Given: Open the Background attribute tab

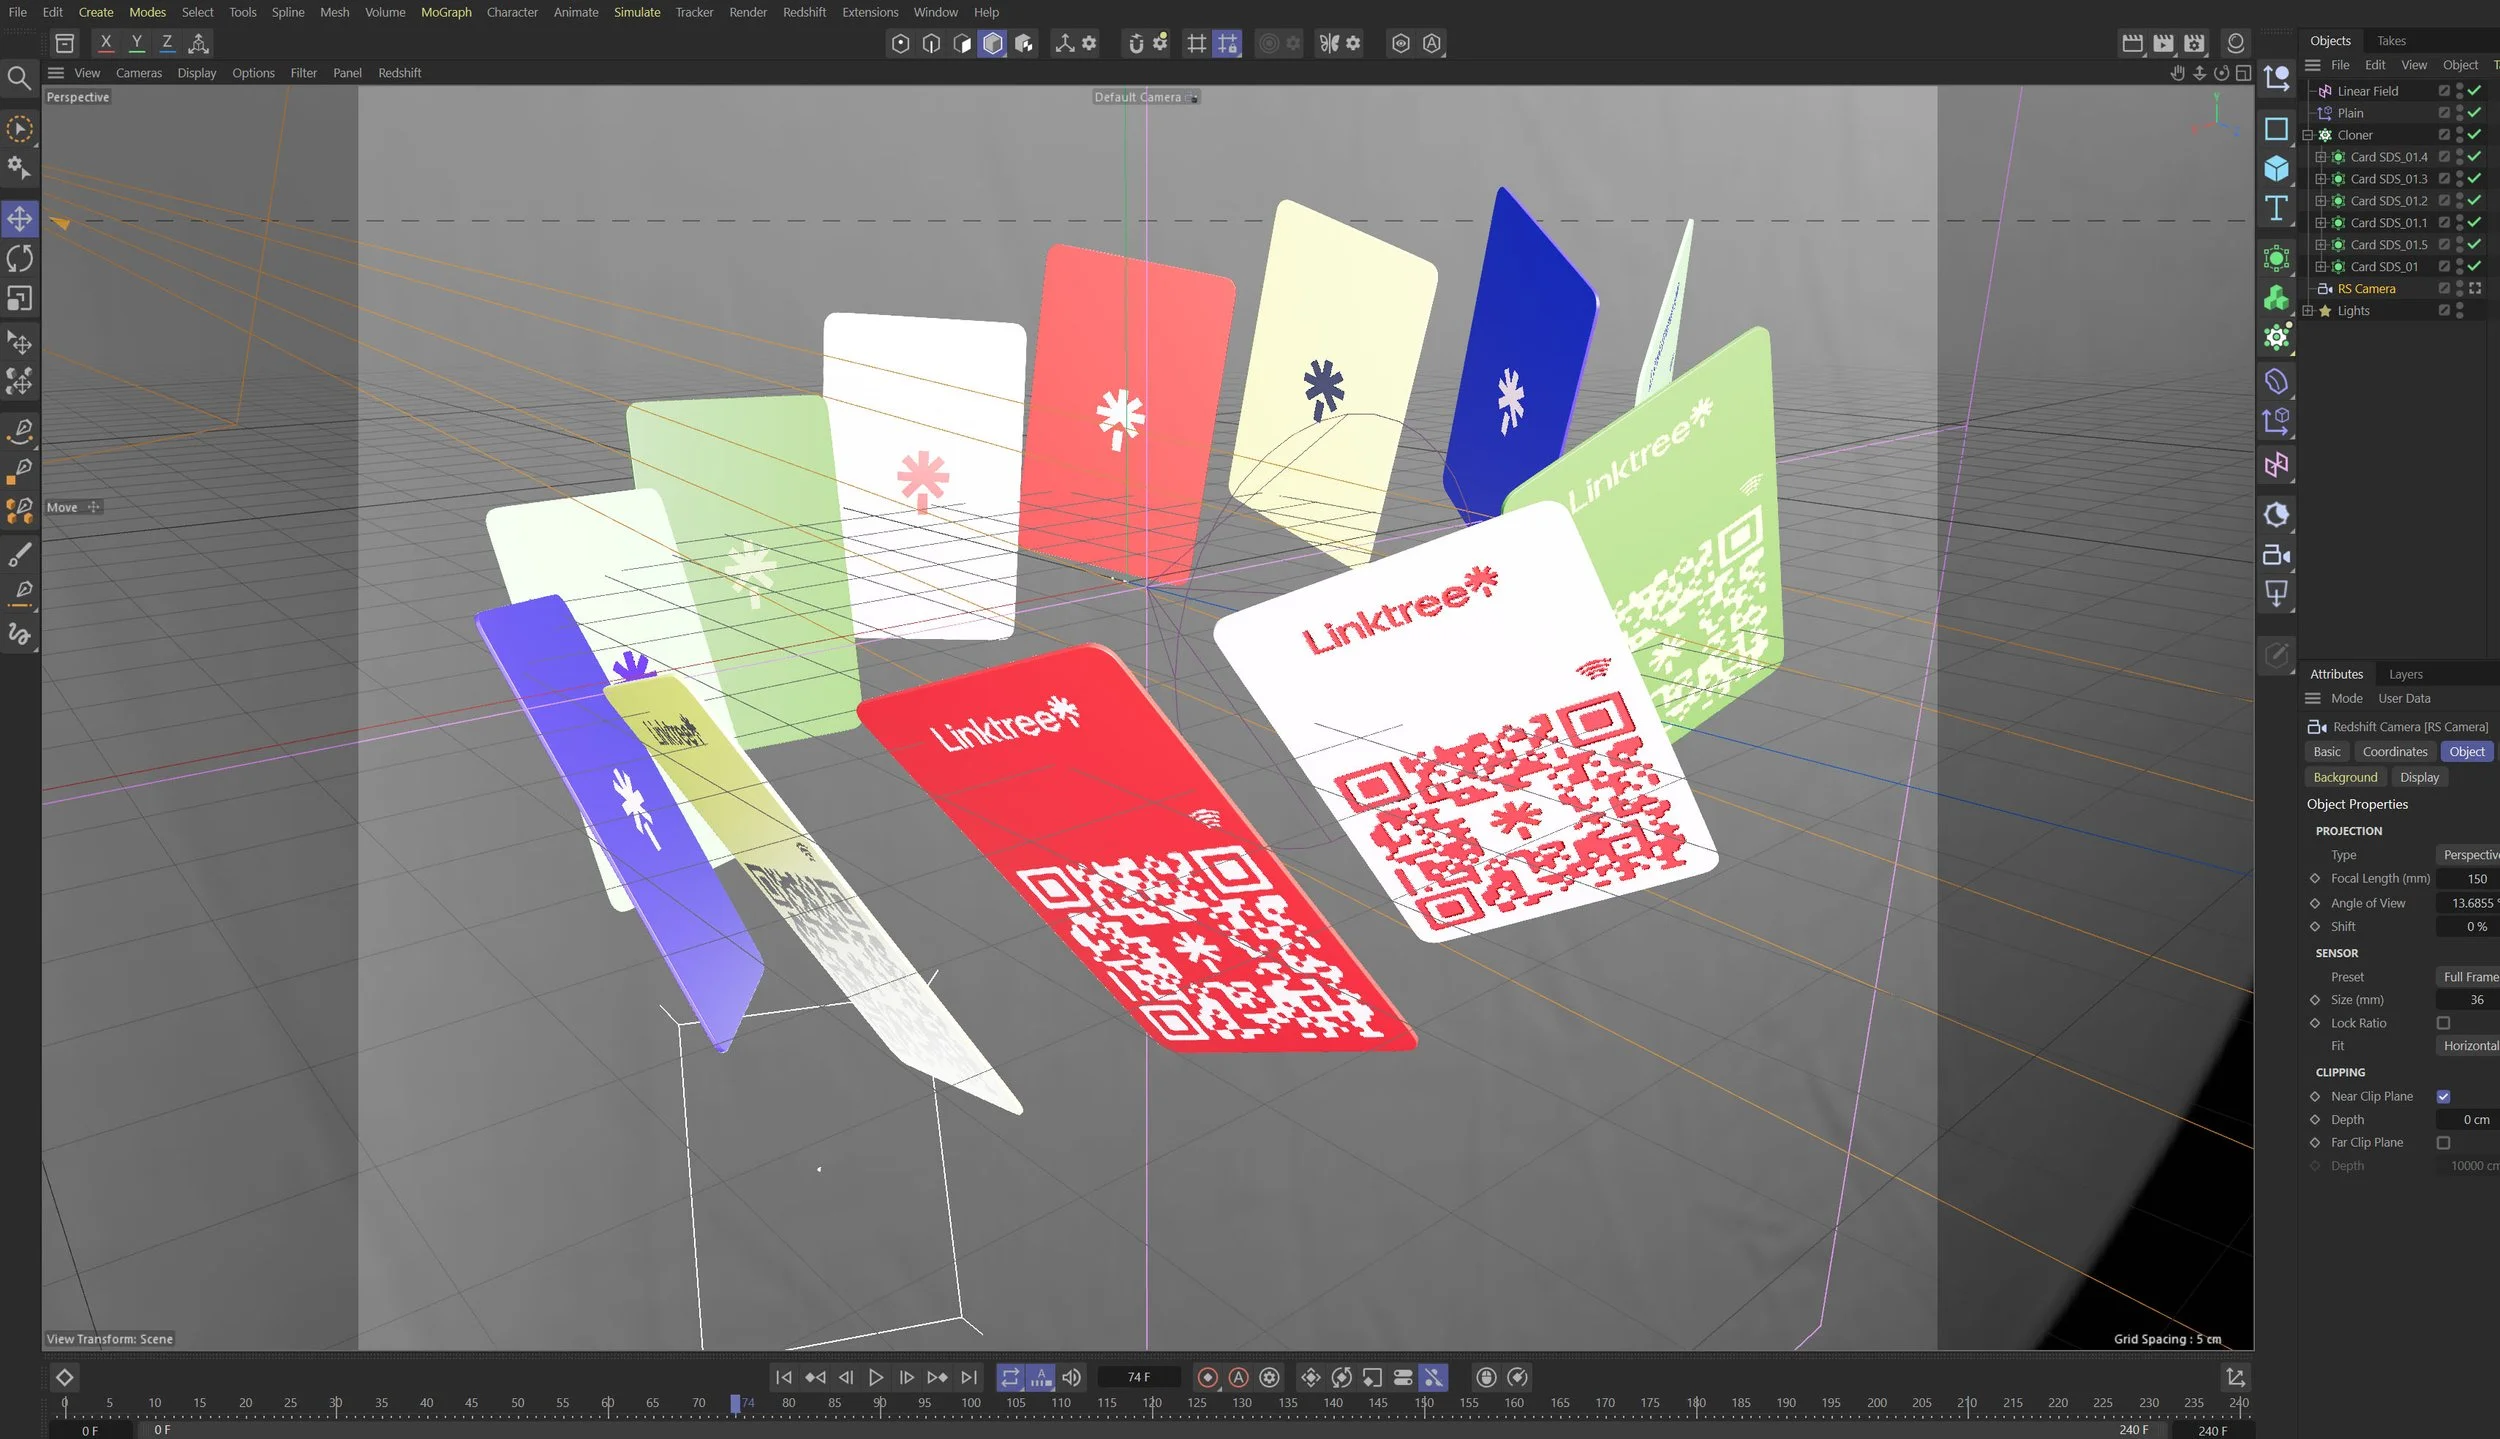Looking at the screenshot, I should (2344, 778).
